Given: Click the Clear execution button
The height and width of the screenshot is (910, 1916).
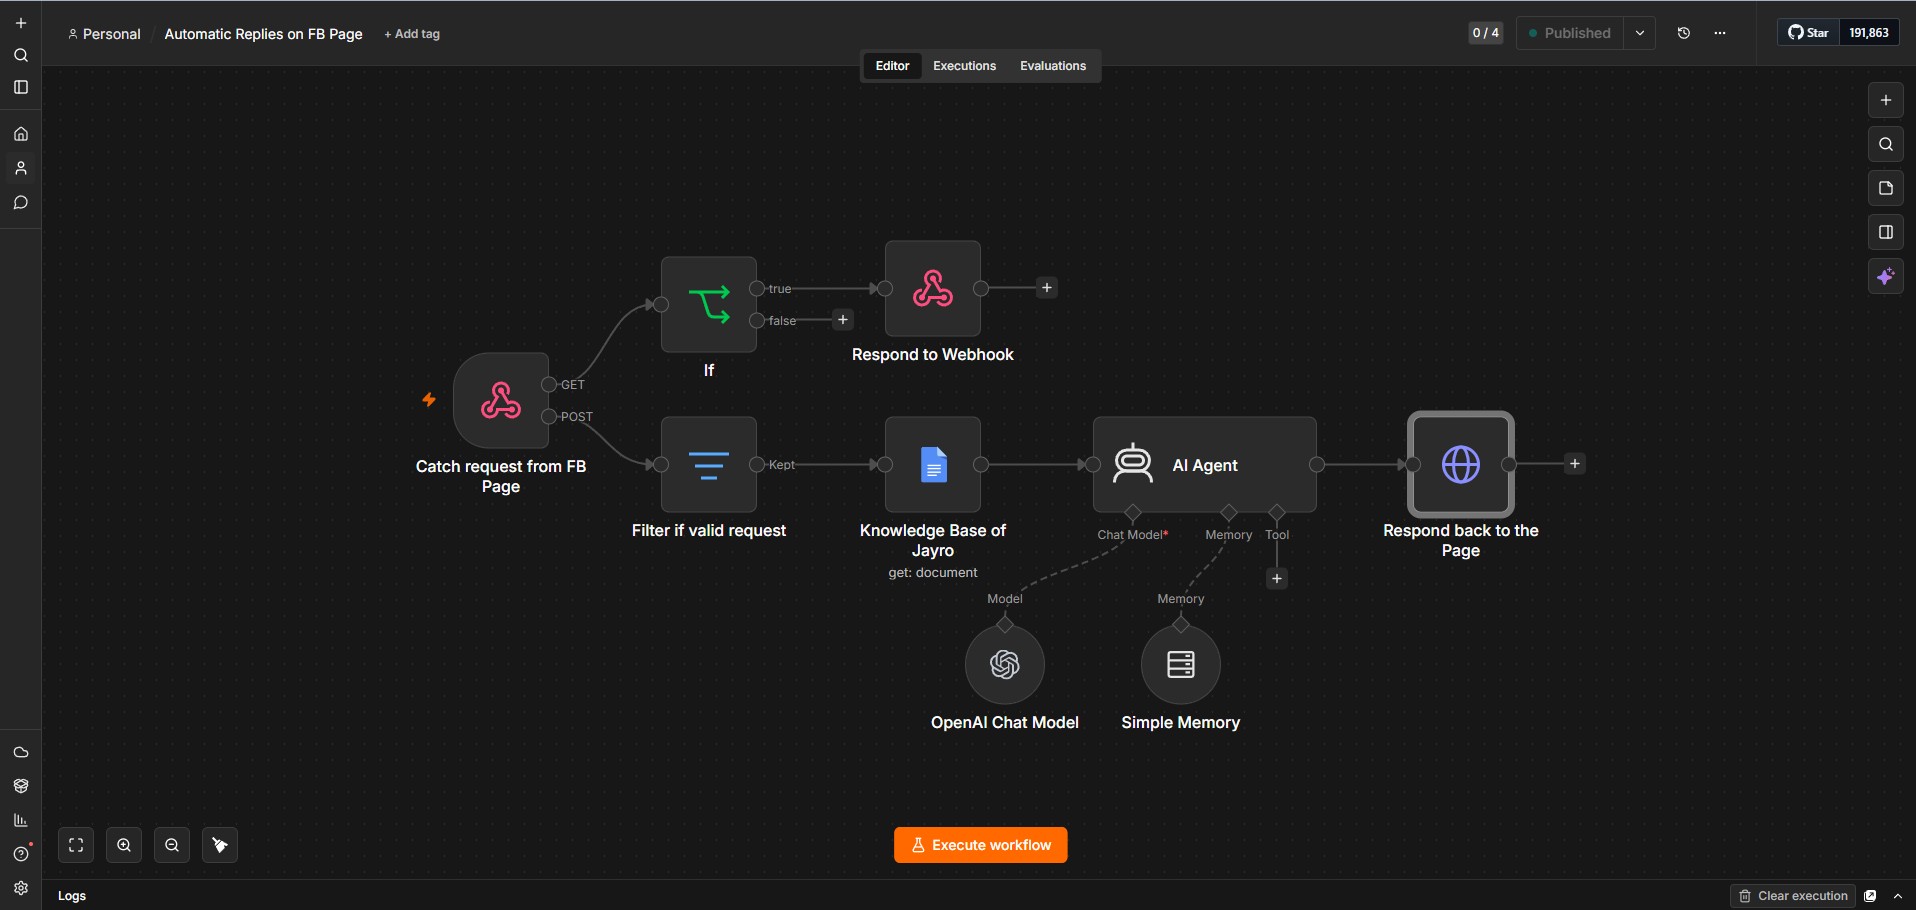Looking at the screenshot, I should pos(1793,896).
